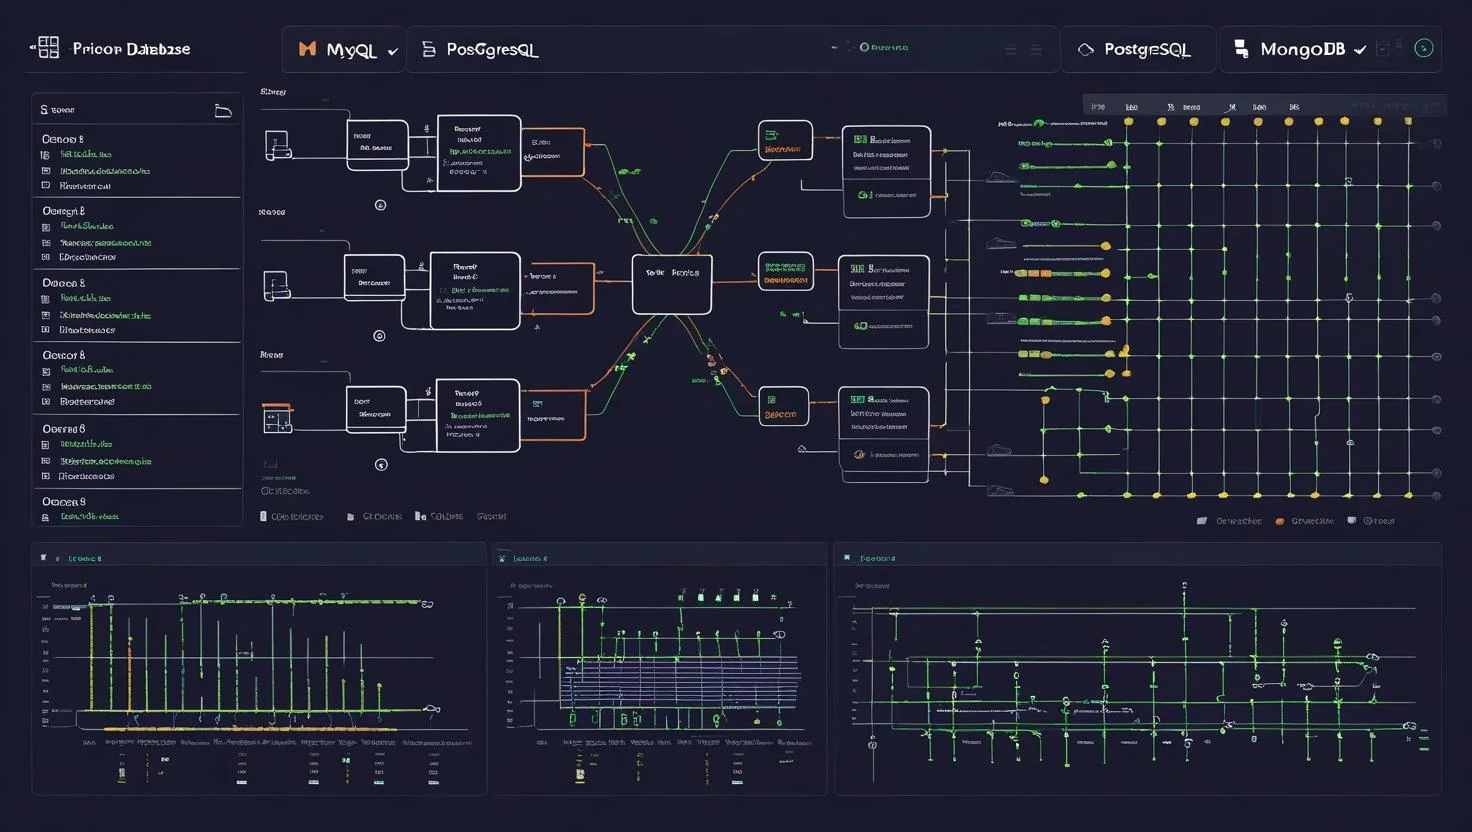1472x832 pixels.
Task: Click the right hamburger icon in top bar
Action: click(1036, 50)
